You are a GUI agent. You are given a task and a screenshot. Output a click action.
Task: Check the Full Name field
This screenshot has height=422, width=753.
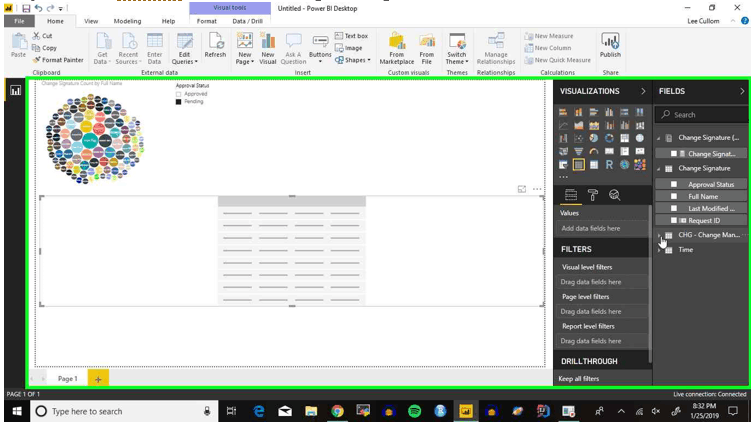click(674, 196)
